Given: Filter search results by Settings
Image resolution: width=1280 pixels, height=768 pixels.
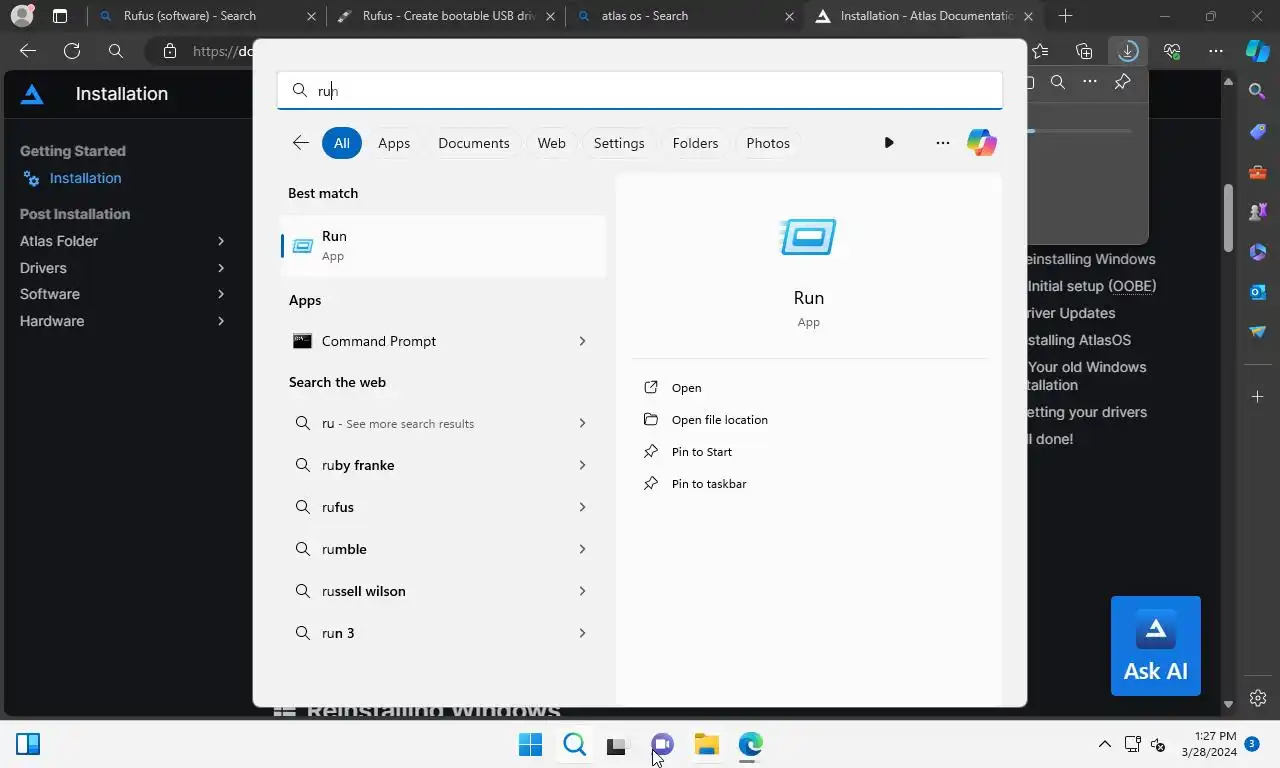Looking at the screenshot, I should coord(619,143).
